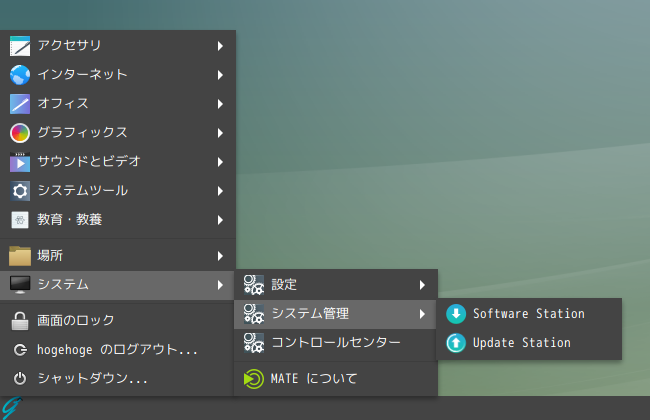
Task: Open the 教育・教養 category
Action: click(x=118, y=220)
